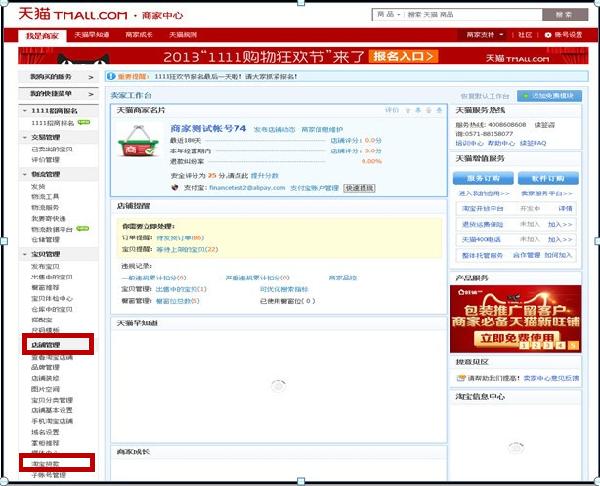Image resolution: width=600 pixels, height=486 pixels.
Task: Open 淘宝贷款 in sidebar
Action: coord(45,463)
